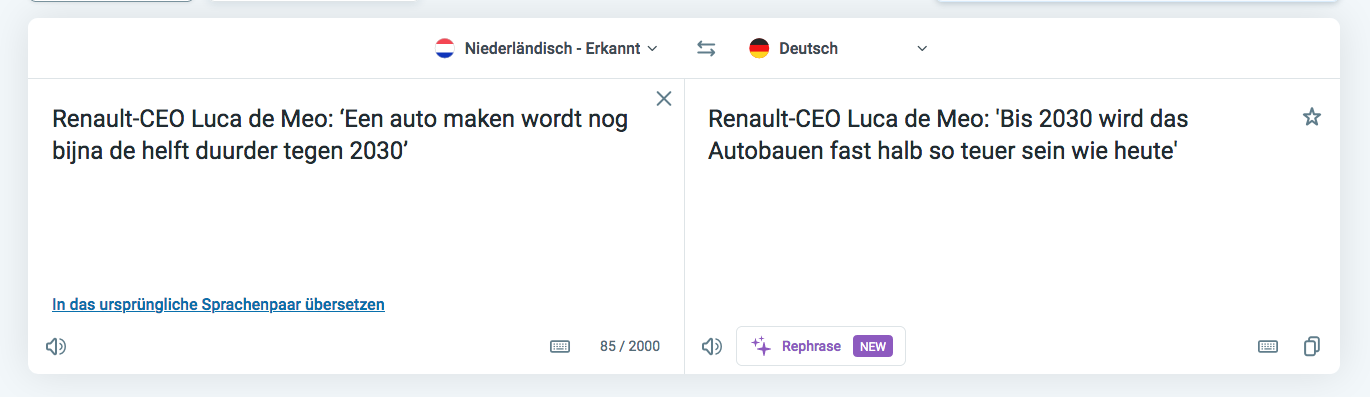The width and height of the screenshot is (1370, 397).
Task: Open the Niederländisch - Erkannt language dropdown
Action: click(x=547, y=48)
